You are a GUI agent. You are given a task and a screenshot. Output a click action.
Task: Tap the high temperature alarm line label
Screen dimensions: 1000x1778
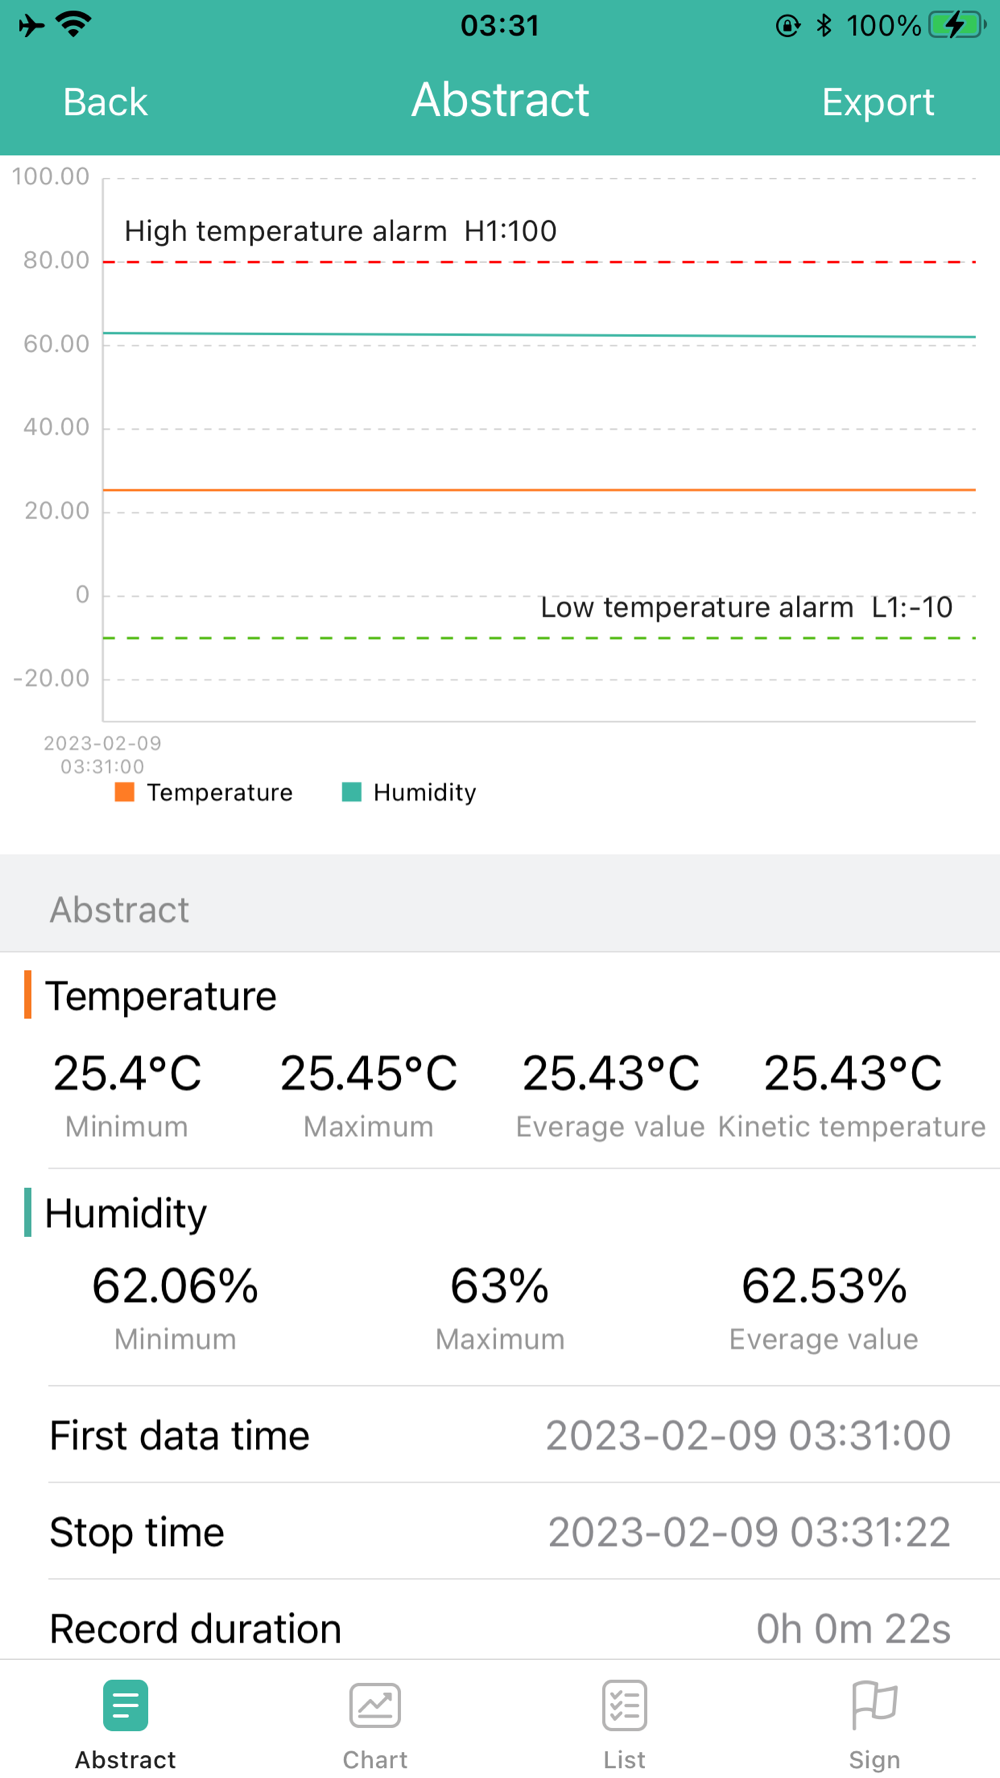click(340, 231)
